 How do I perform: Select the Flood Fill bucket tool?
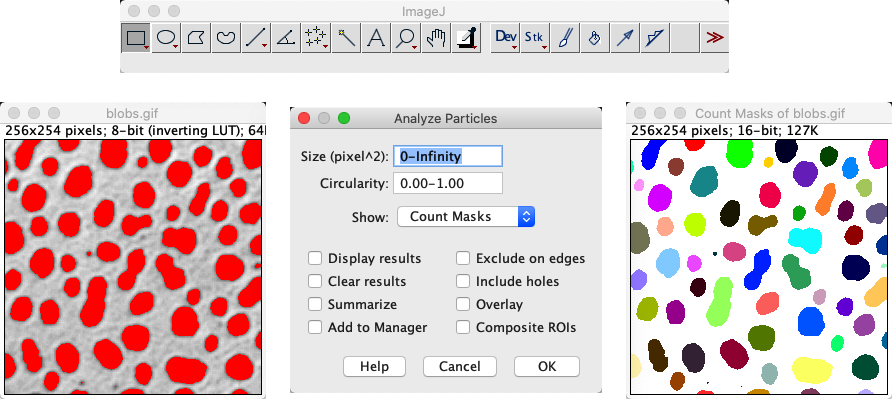pyautogui.click(x=594, y=38)
